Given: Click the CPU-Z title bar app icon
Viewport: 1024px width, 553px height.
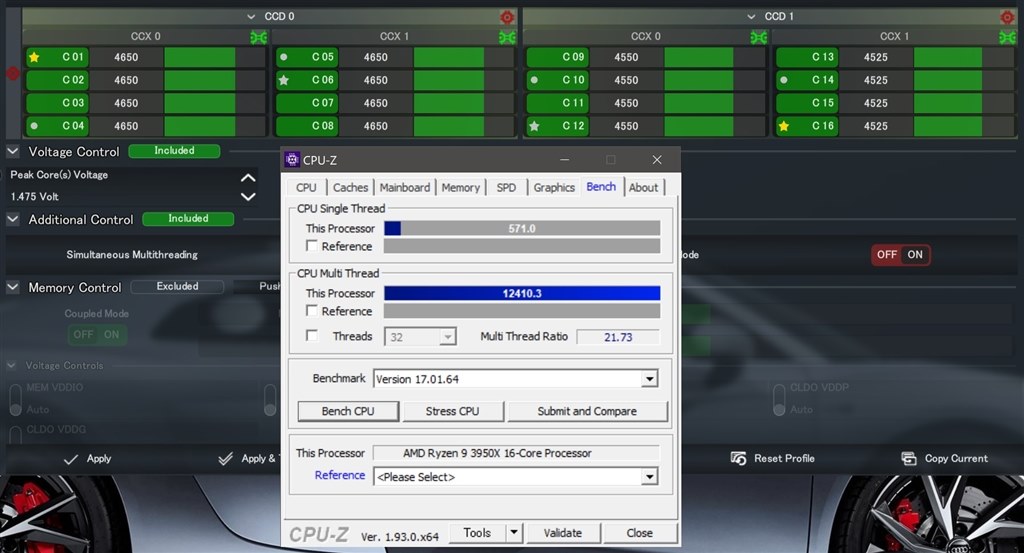Looking at the screenshot, I should point(292,160).
